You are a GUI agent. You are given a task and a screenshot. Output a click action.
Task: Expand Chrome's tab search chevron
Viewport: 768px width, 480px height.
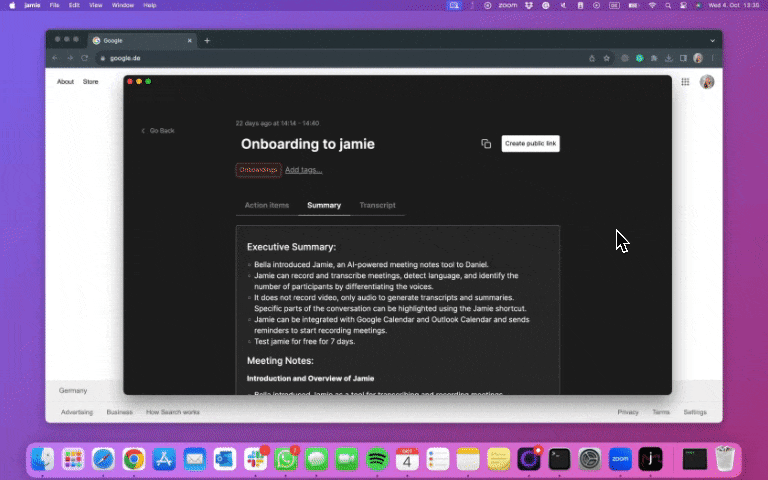tap(713, 41)
